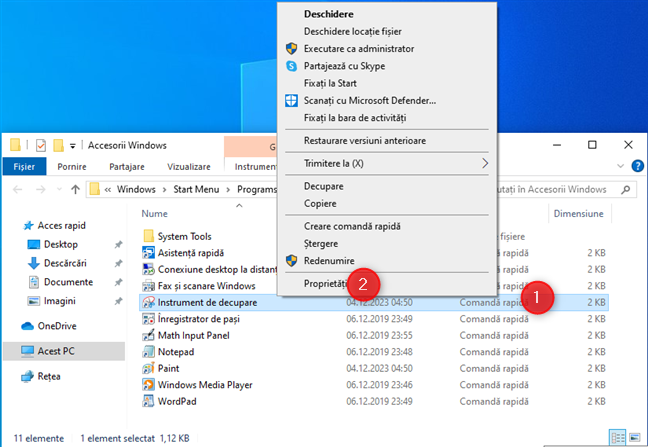Click the Math Input Panel icon
Screen dimensions: 648x447
149,335
